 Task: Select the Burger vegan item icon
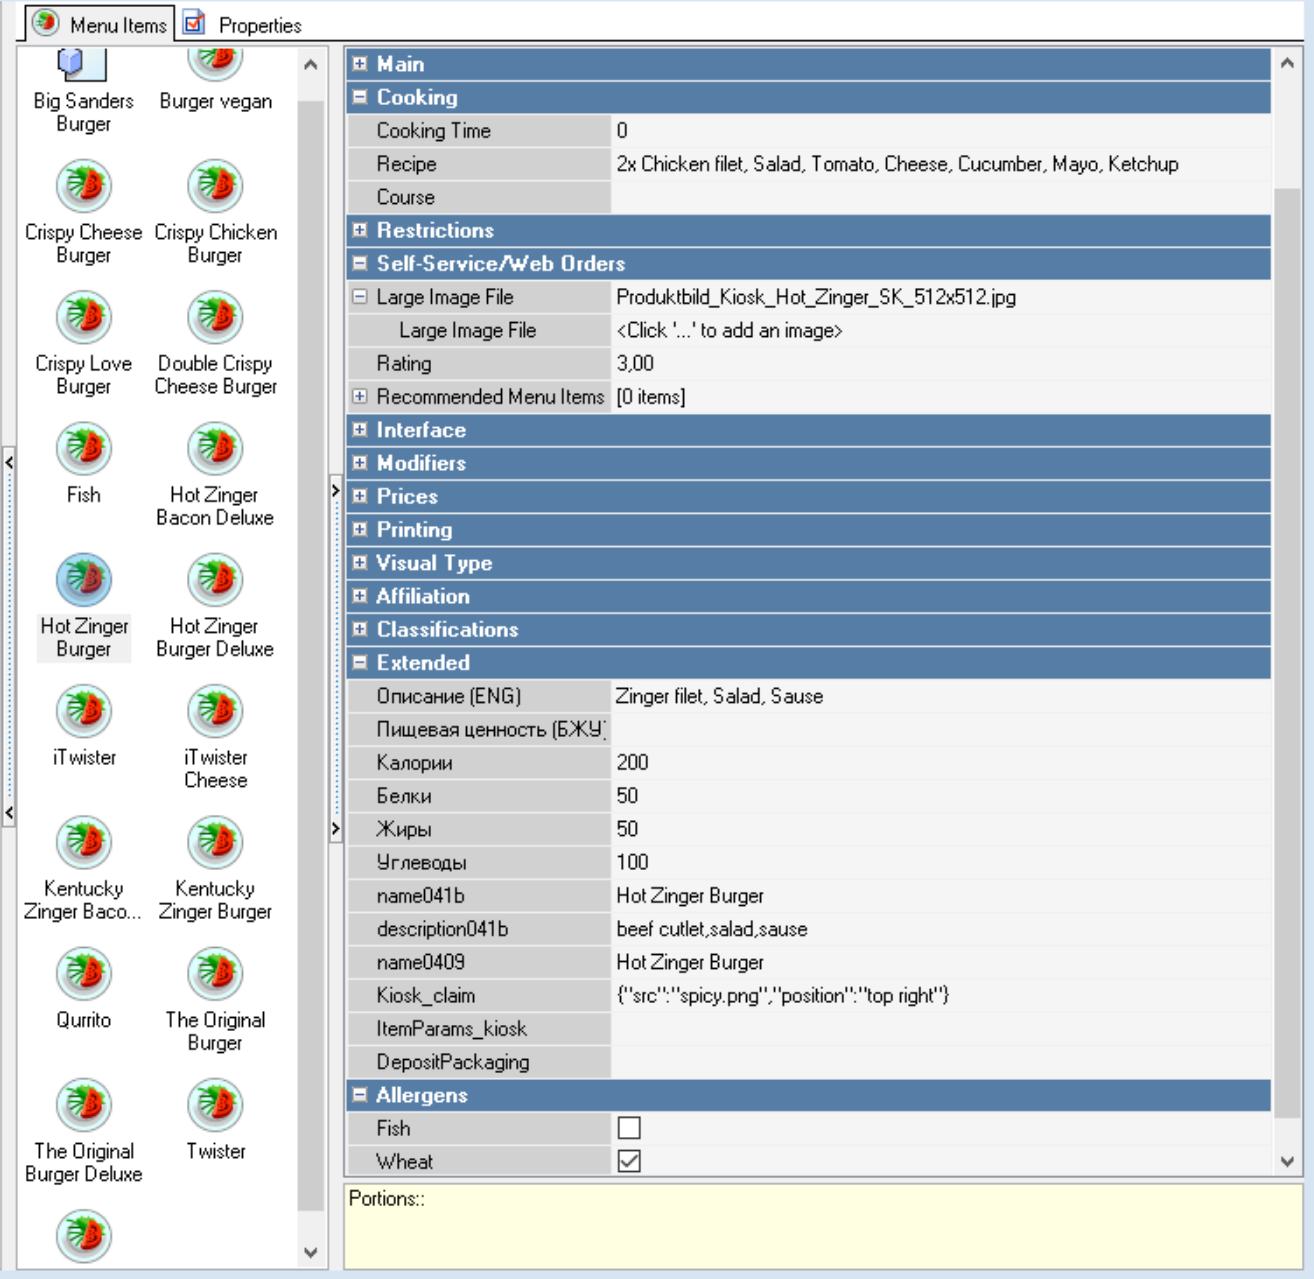[x=215, y=64]
